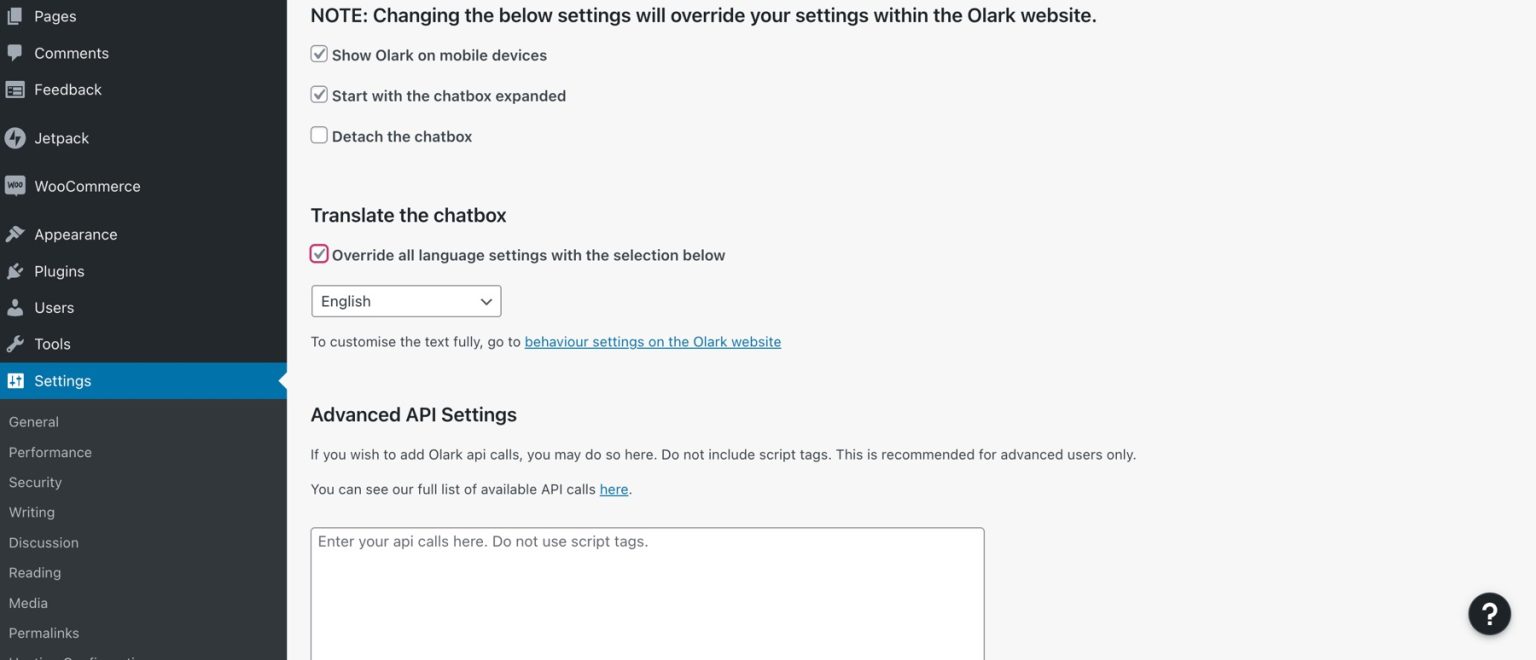Screen dimensions: 1536x660
Task: Click the Comments bubble icon
Action: point(14,52)
